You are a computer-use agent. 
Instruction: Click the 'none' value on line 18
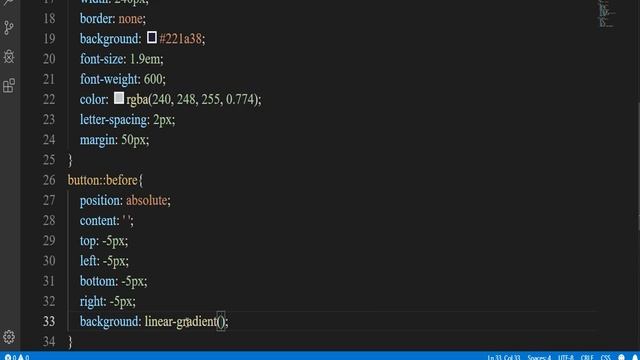130,19
